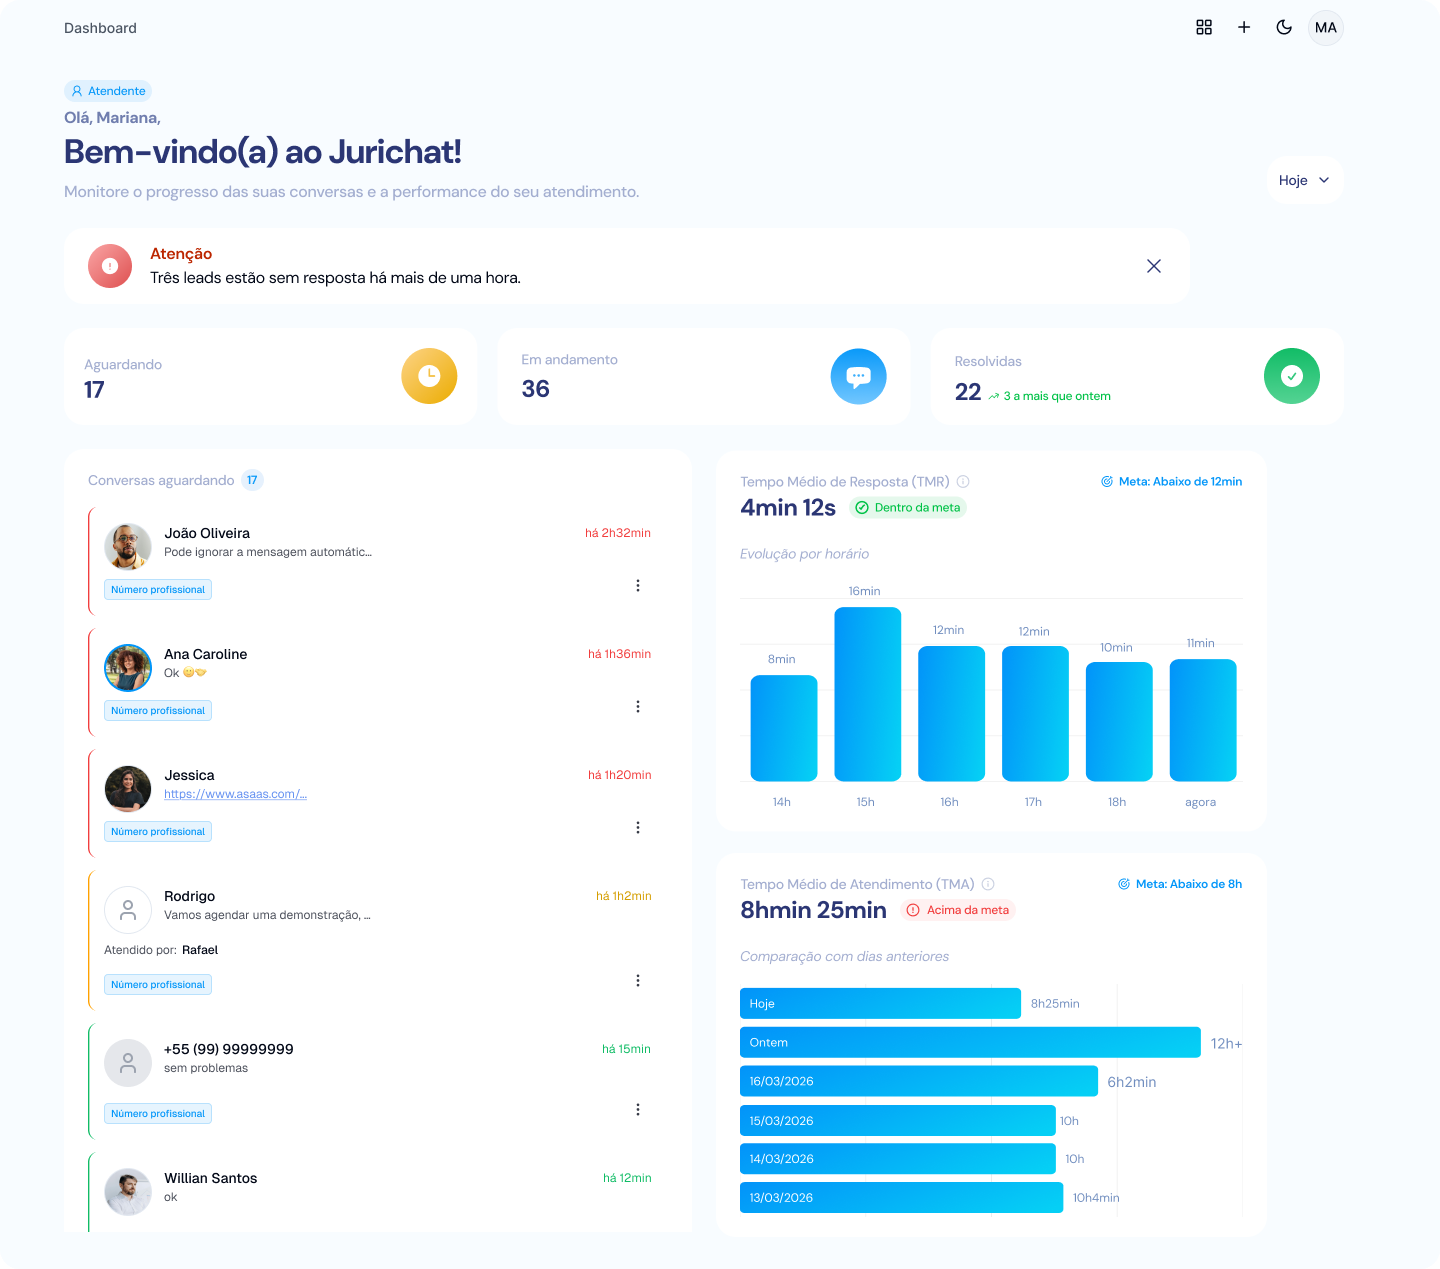Select the 14h bar in TMR chart
The image size is (1440, 1269).
(784, 728)
